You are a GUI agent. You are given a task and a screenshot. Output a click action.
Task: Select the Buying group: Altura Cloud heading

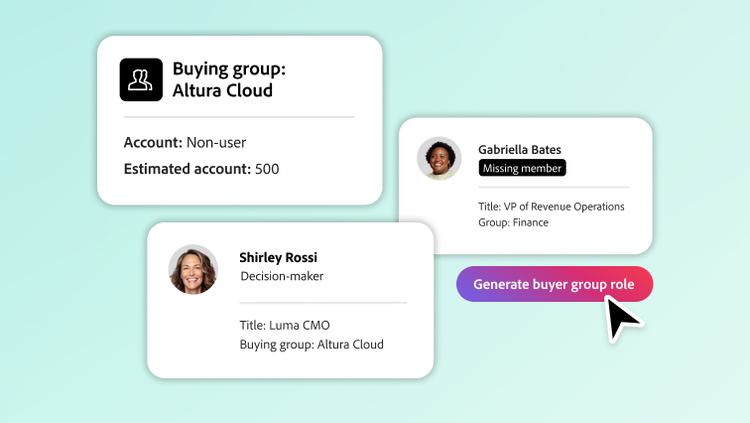(x=229, y=79)
